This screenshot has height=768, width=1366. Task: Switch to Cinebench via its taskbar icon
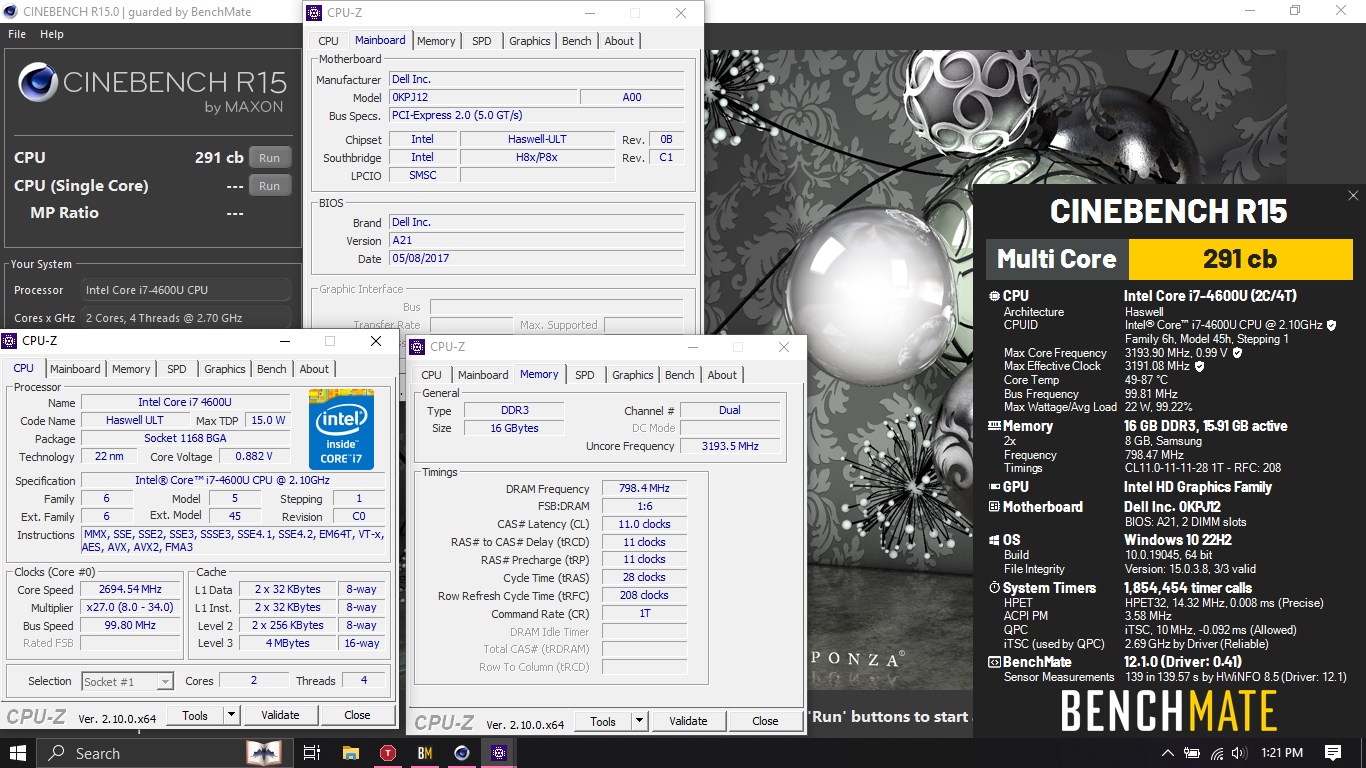pyautogui.click(x=461, y=753)
